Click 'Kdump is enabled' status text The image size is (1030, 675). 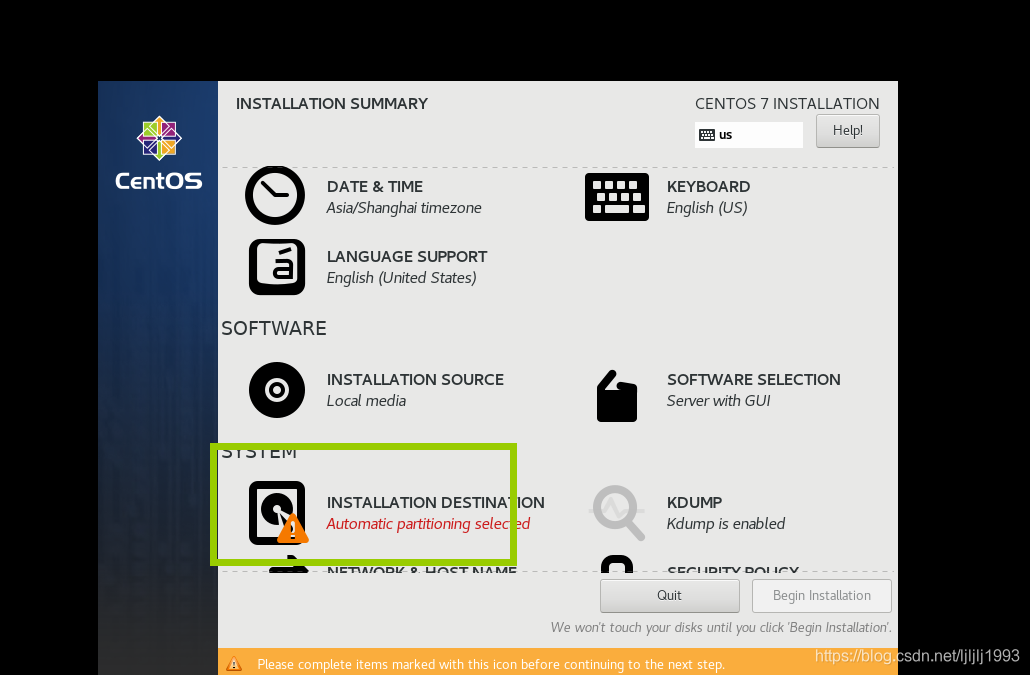click(726, 524)
